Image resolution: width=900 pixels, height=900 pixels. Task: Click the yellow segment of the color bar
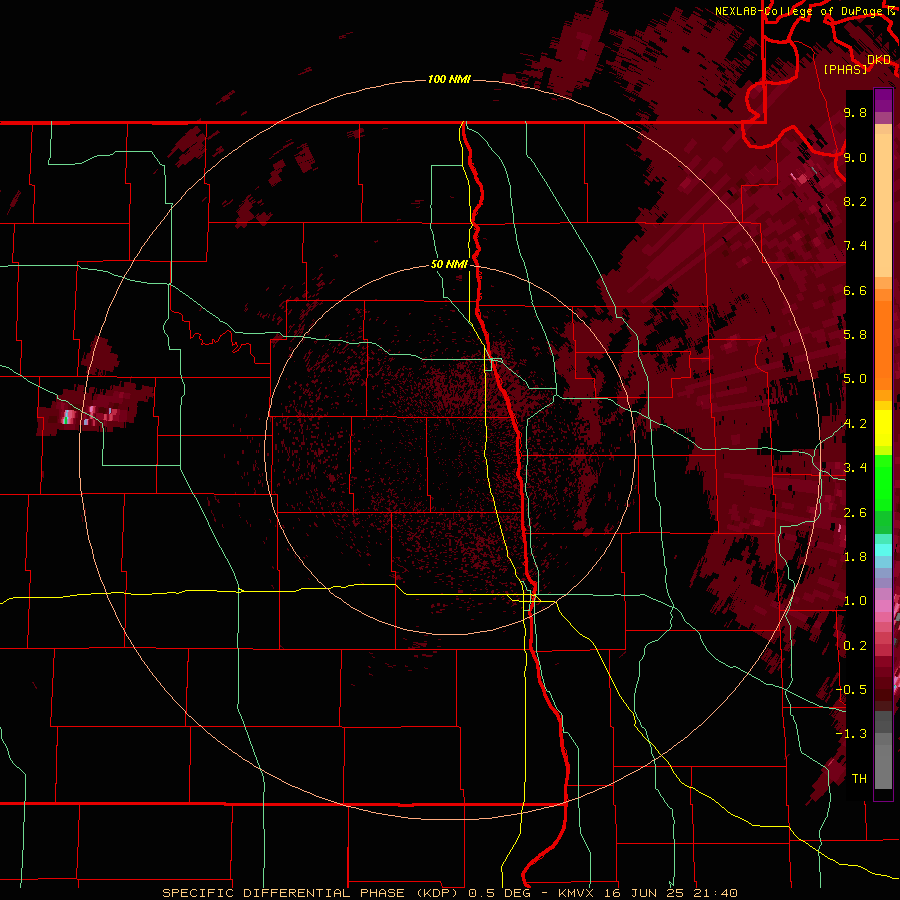tap(883, 428)
